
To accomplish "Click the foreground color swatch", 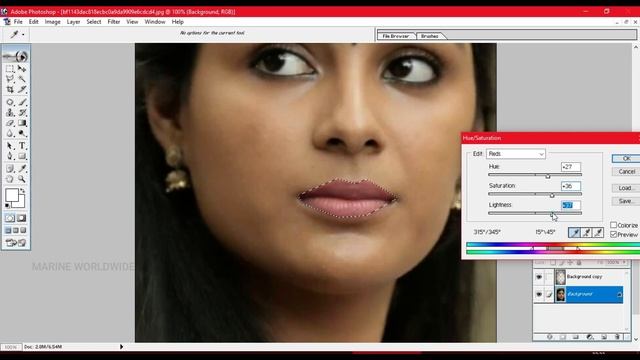I will tap(12, 195).
